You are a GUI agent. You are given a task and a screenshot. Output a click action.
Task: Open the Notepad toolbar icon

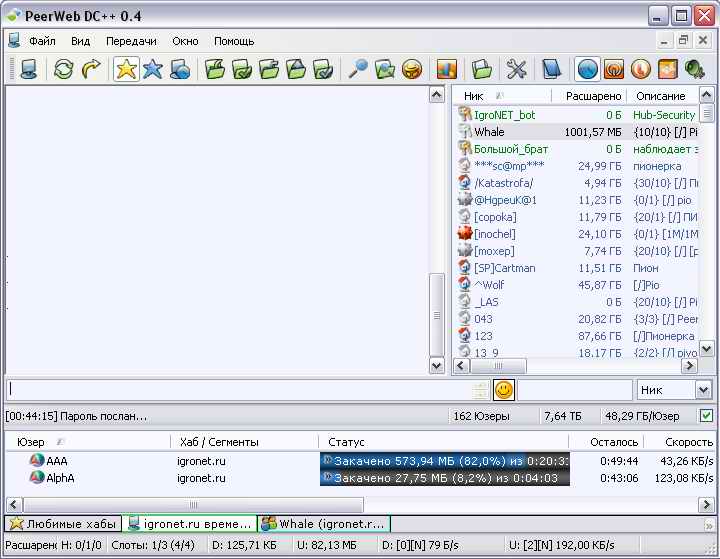[x=551, y=69]
